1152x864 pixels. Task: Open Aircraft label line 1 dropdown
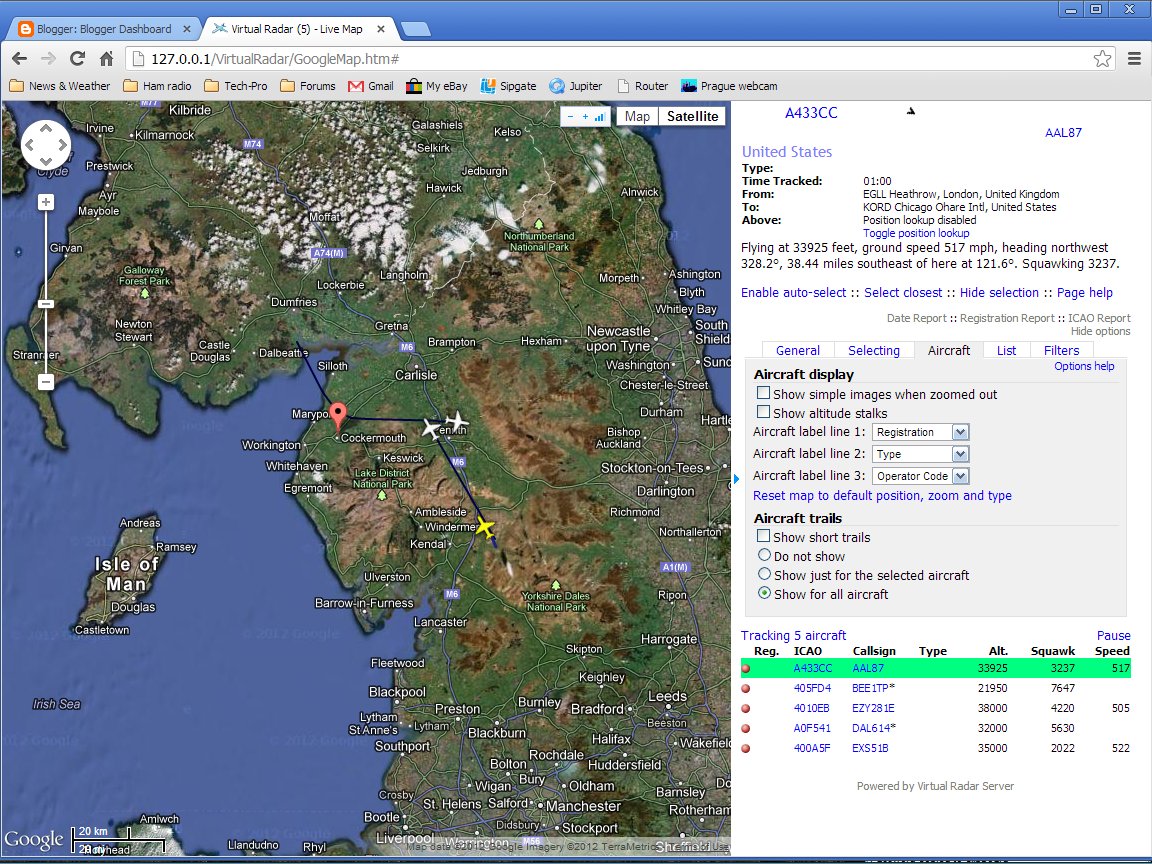tap(921, 432)
